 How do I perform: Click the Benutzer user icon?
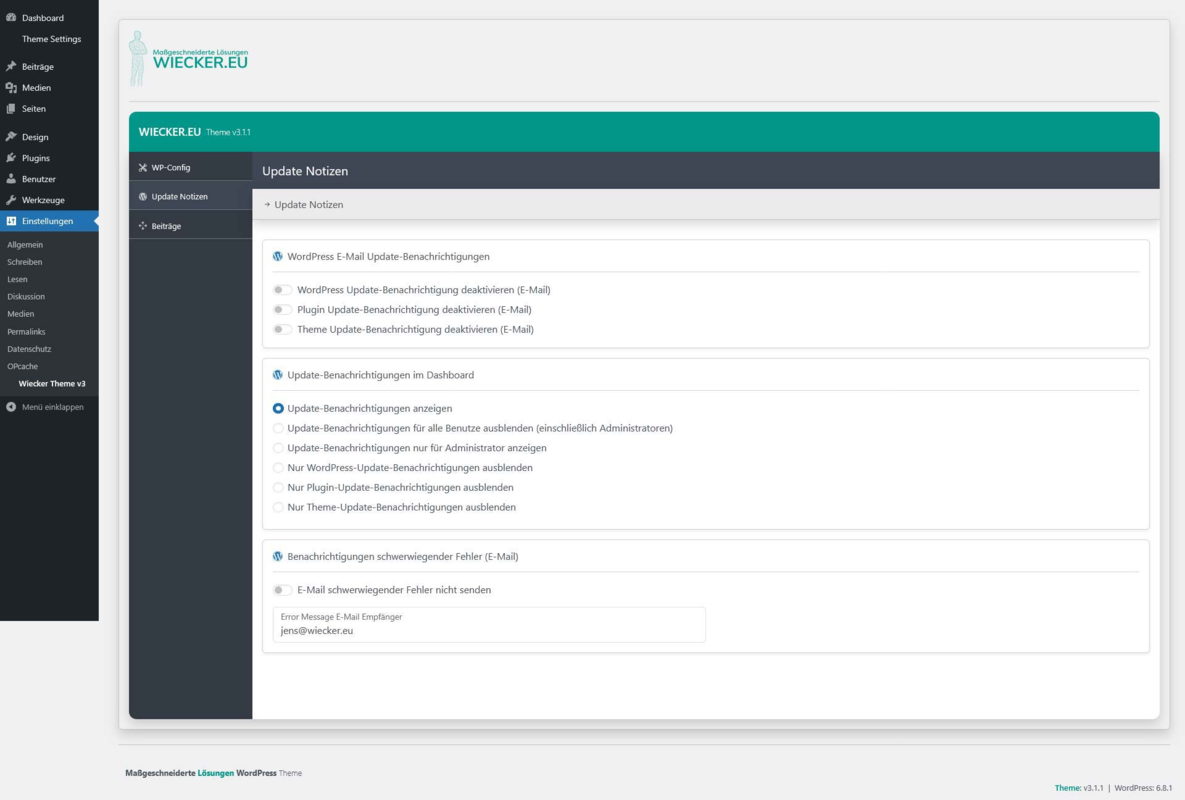coord(11,179)
